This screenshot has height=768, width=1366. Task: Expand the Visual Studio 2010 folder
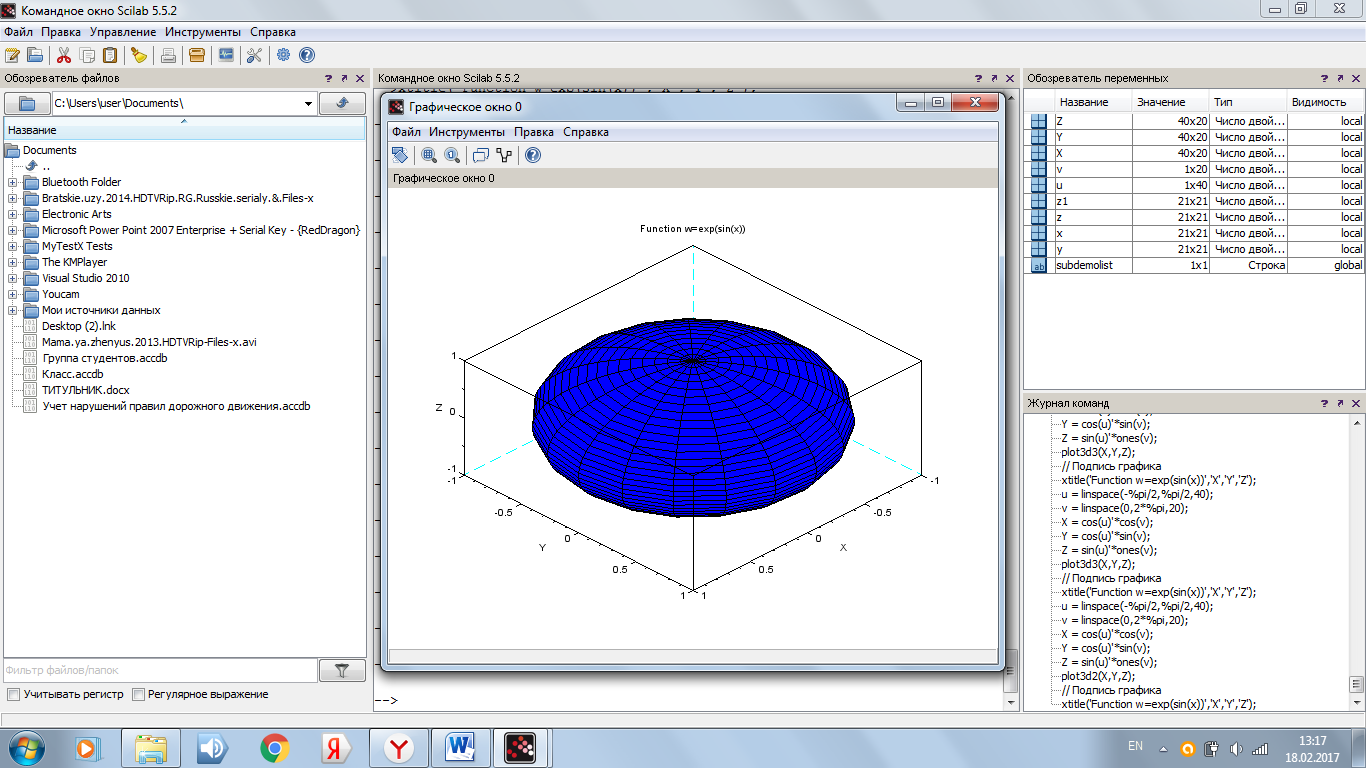[12, 278]
